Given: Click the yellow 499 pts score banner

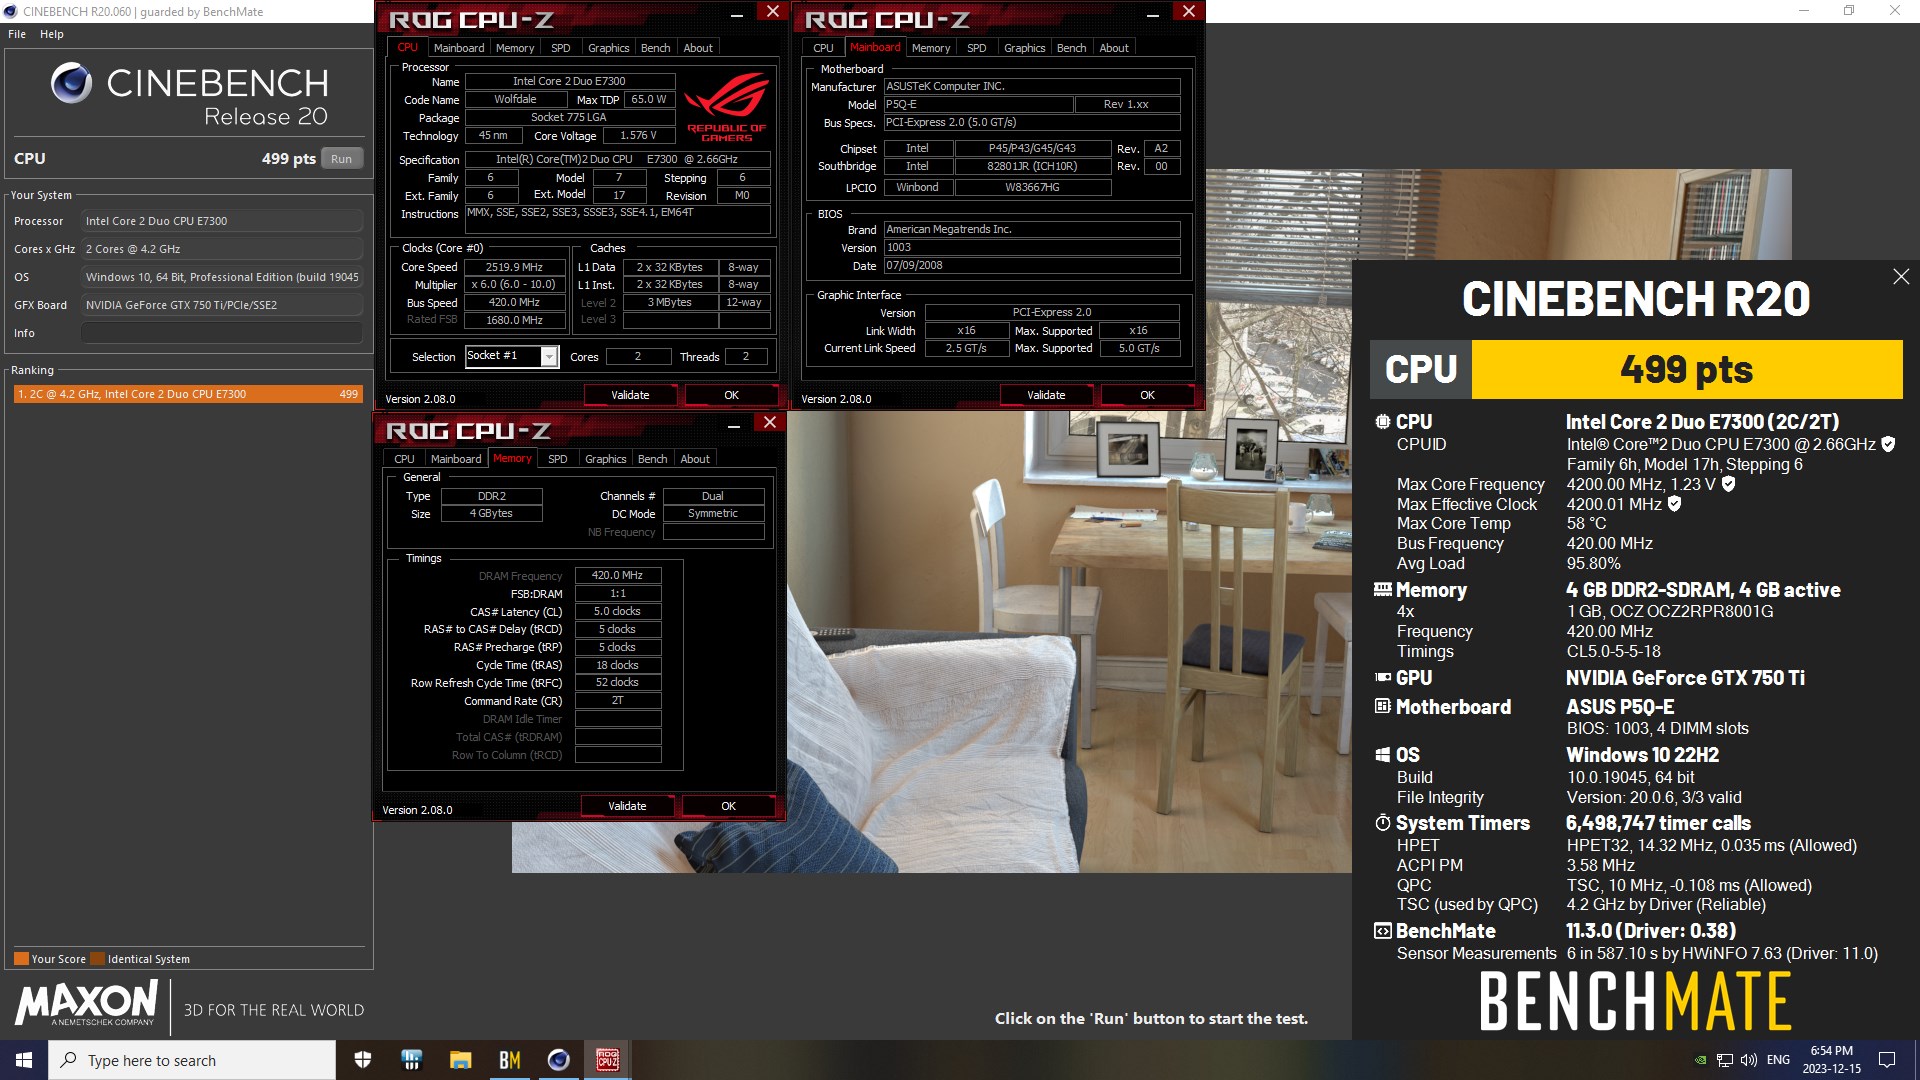Looking at the screenshot, I should (x=1687, y=370).
